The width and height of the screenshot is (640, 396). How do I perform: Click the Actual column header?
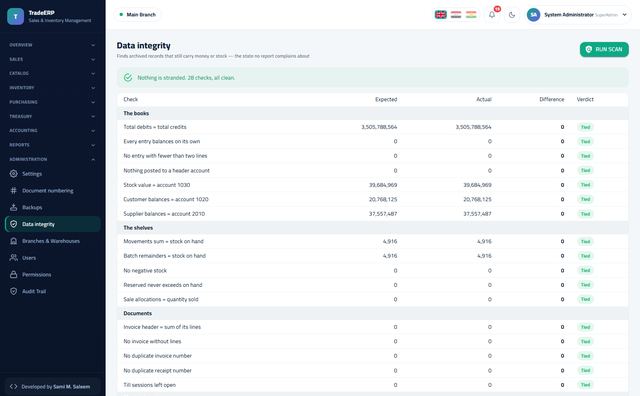484,99
